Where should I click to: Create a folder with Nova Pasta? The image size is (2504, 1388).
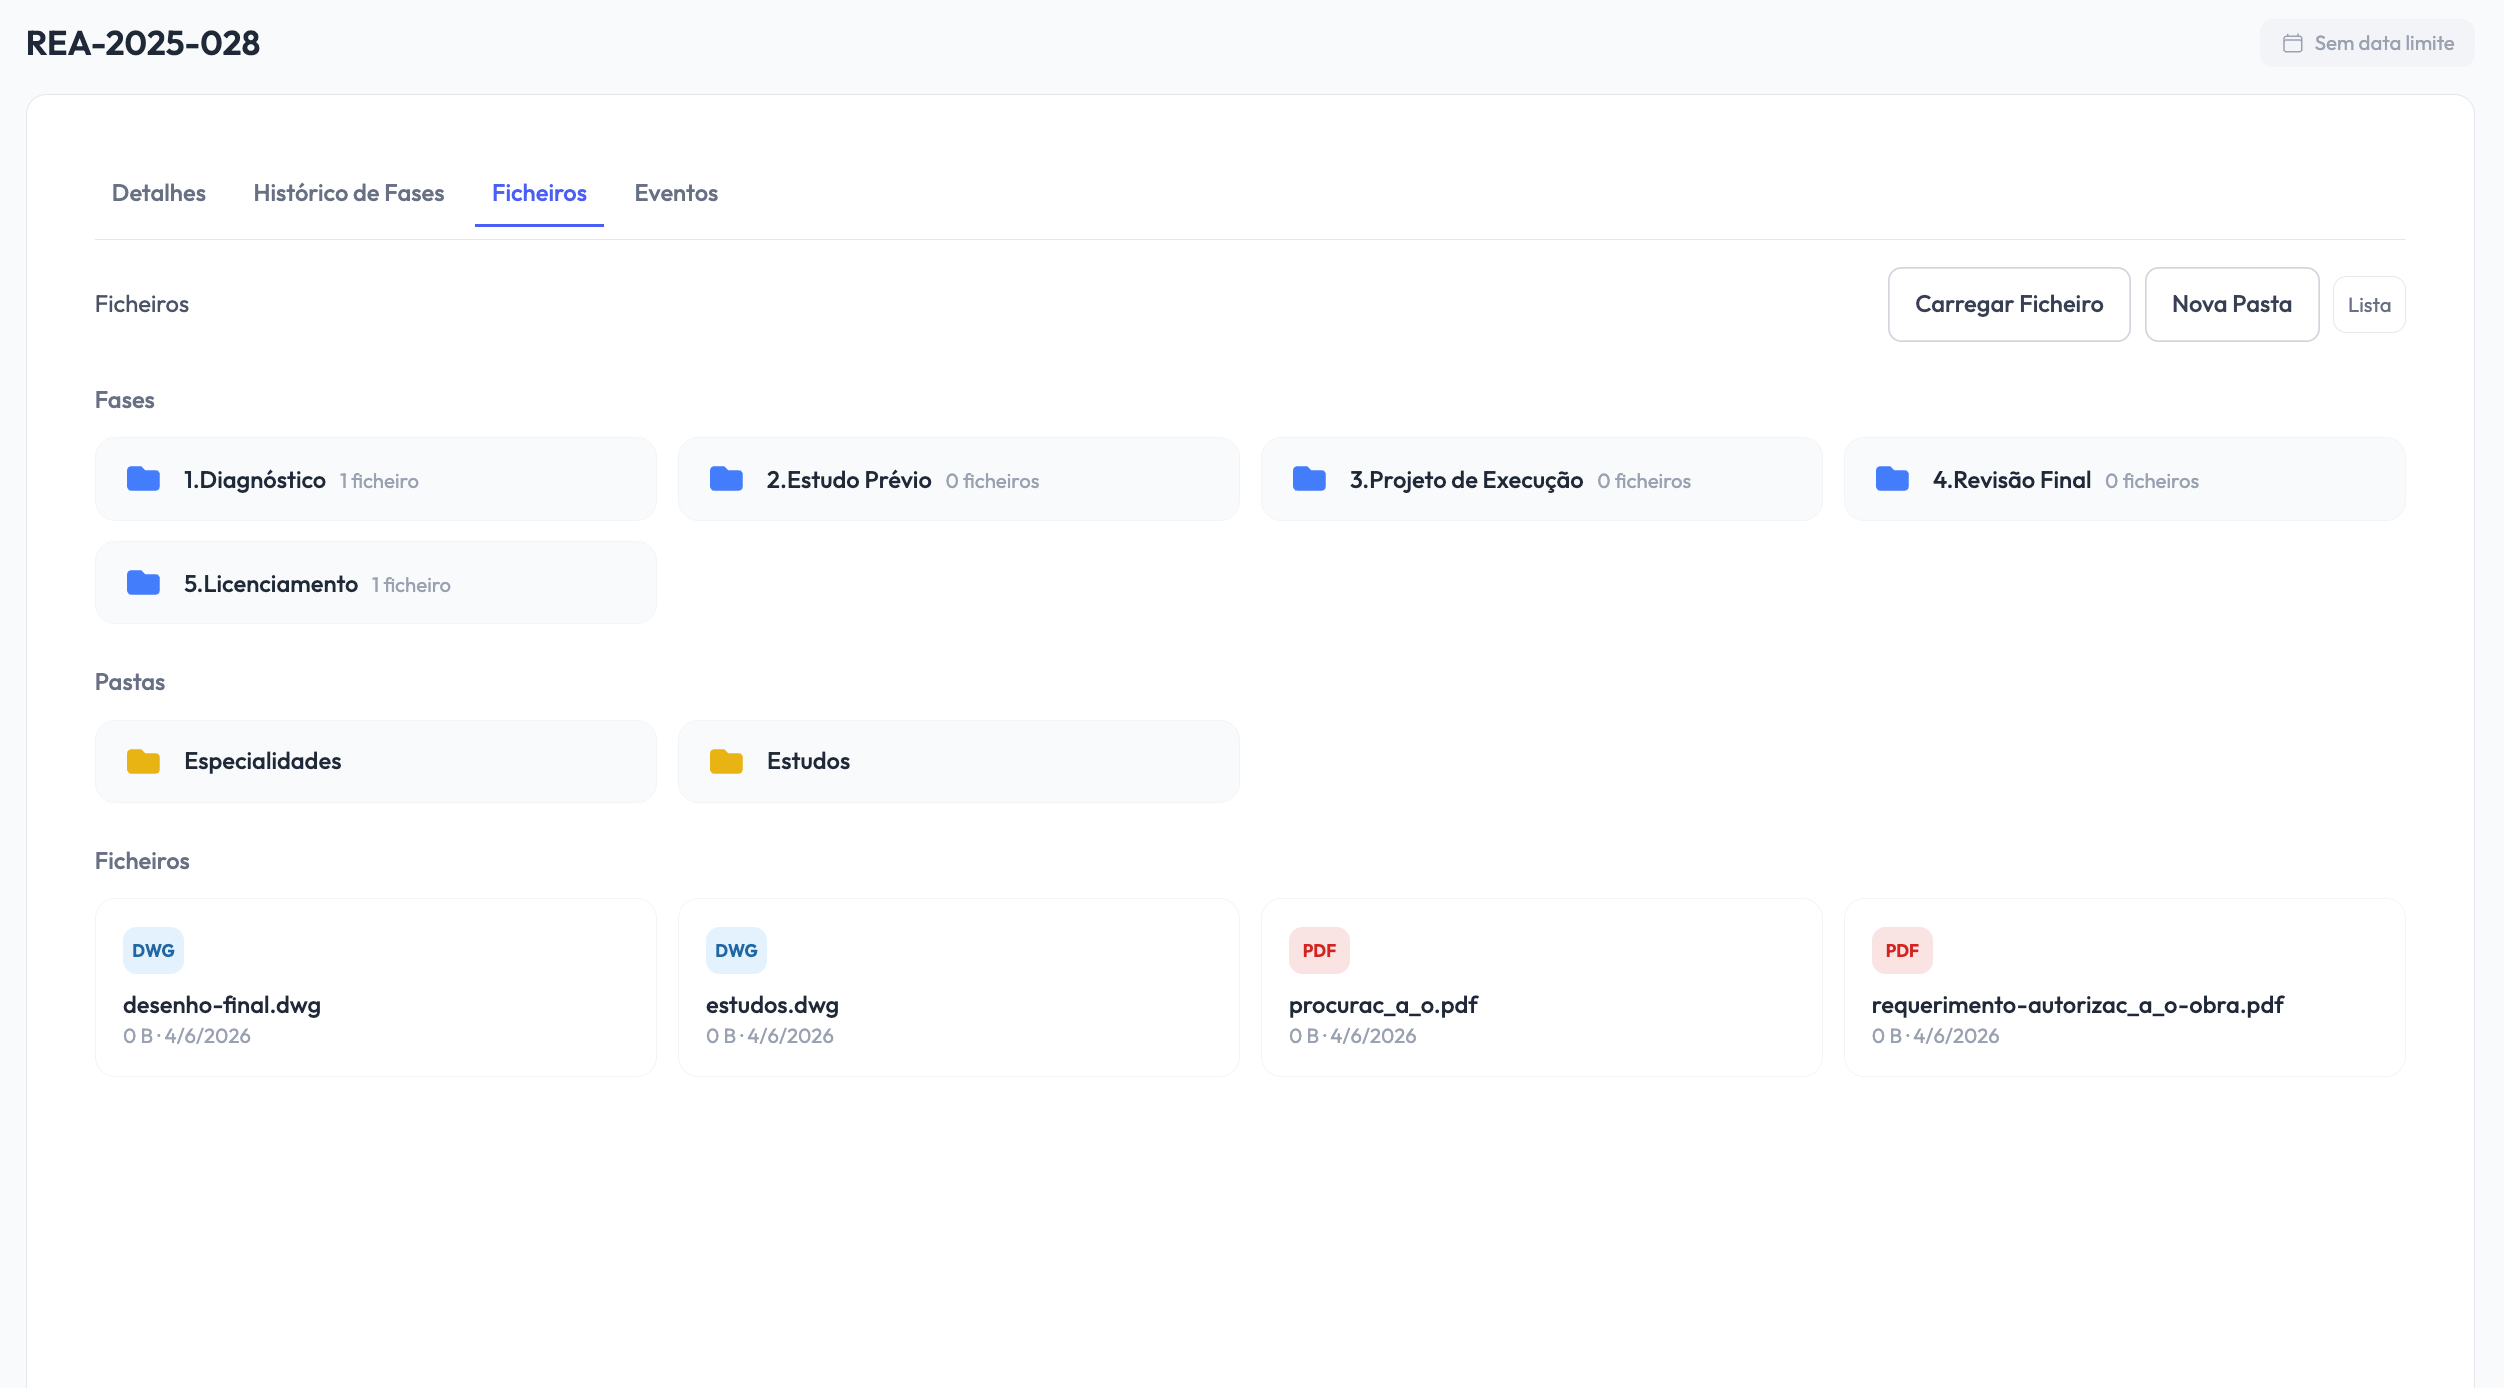[x=2231, y=304]
